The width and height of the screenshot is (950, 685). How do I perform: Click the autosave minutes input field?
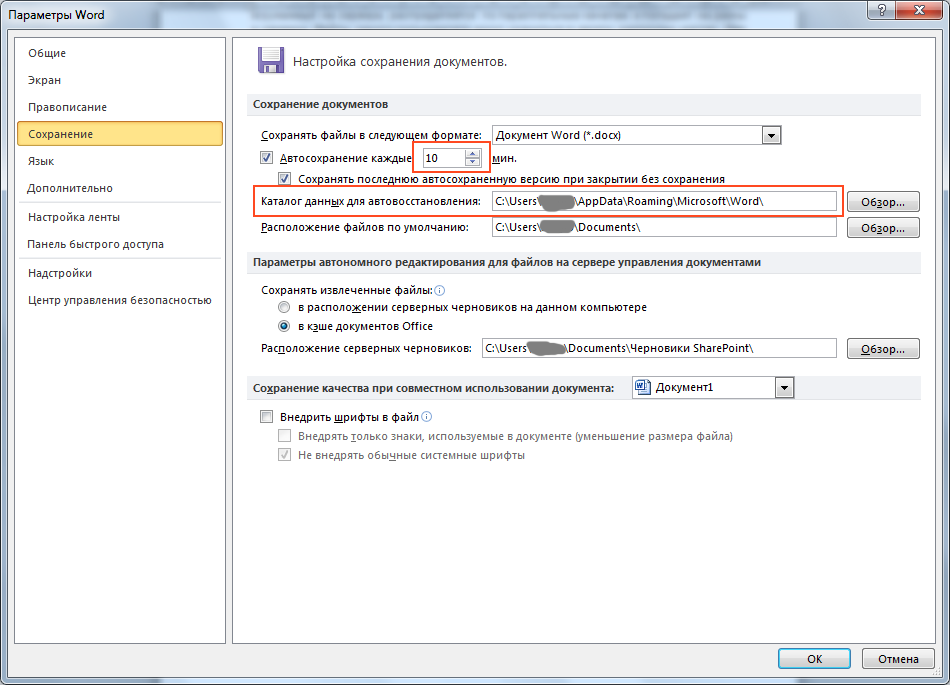444,158
